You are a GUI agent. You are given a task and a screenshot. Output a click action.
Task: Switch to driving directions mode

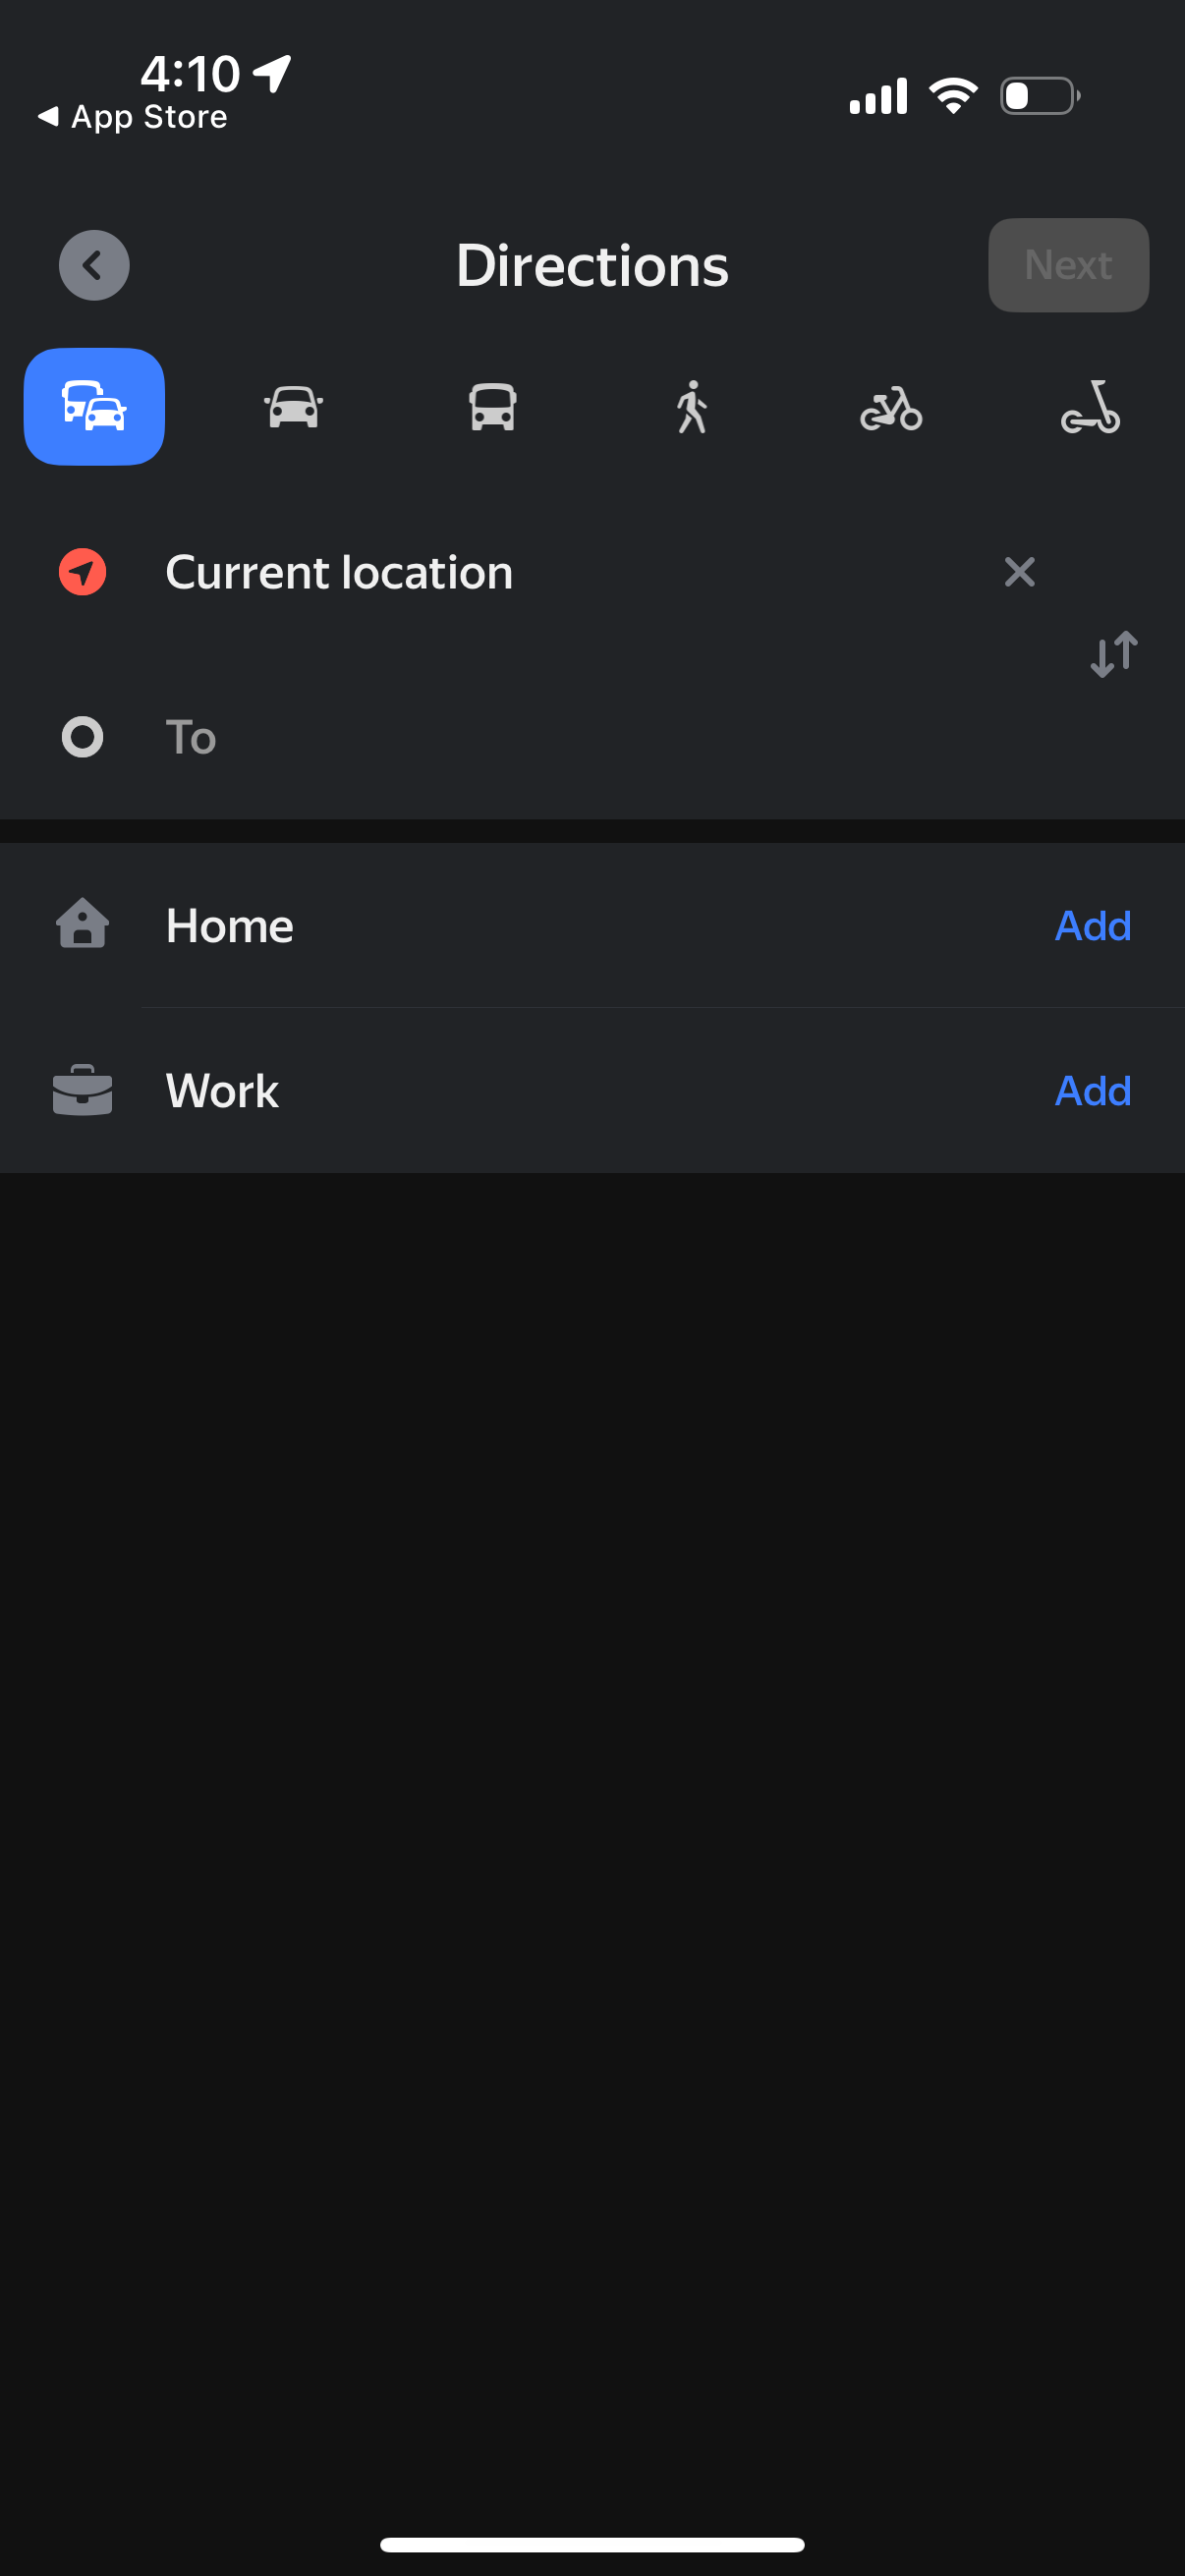click(293, 406)
